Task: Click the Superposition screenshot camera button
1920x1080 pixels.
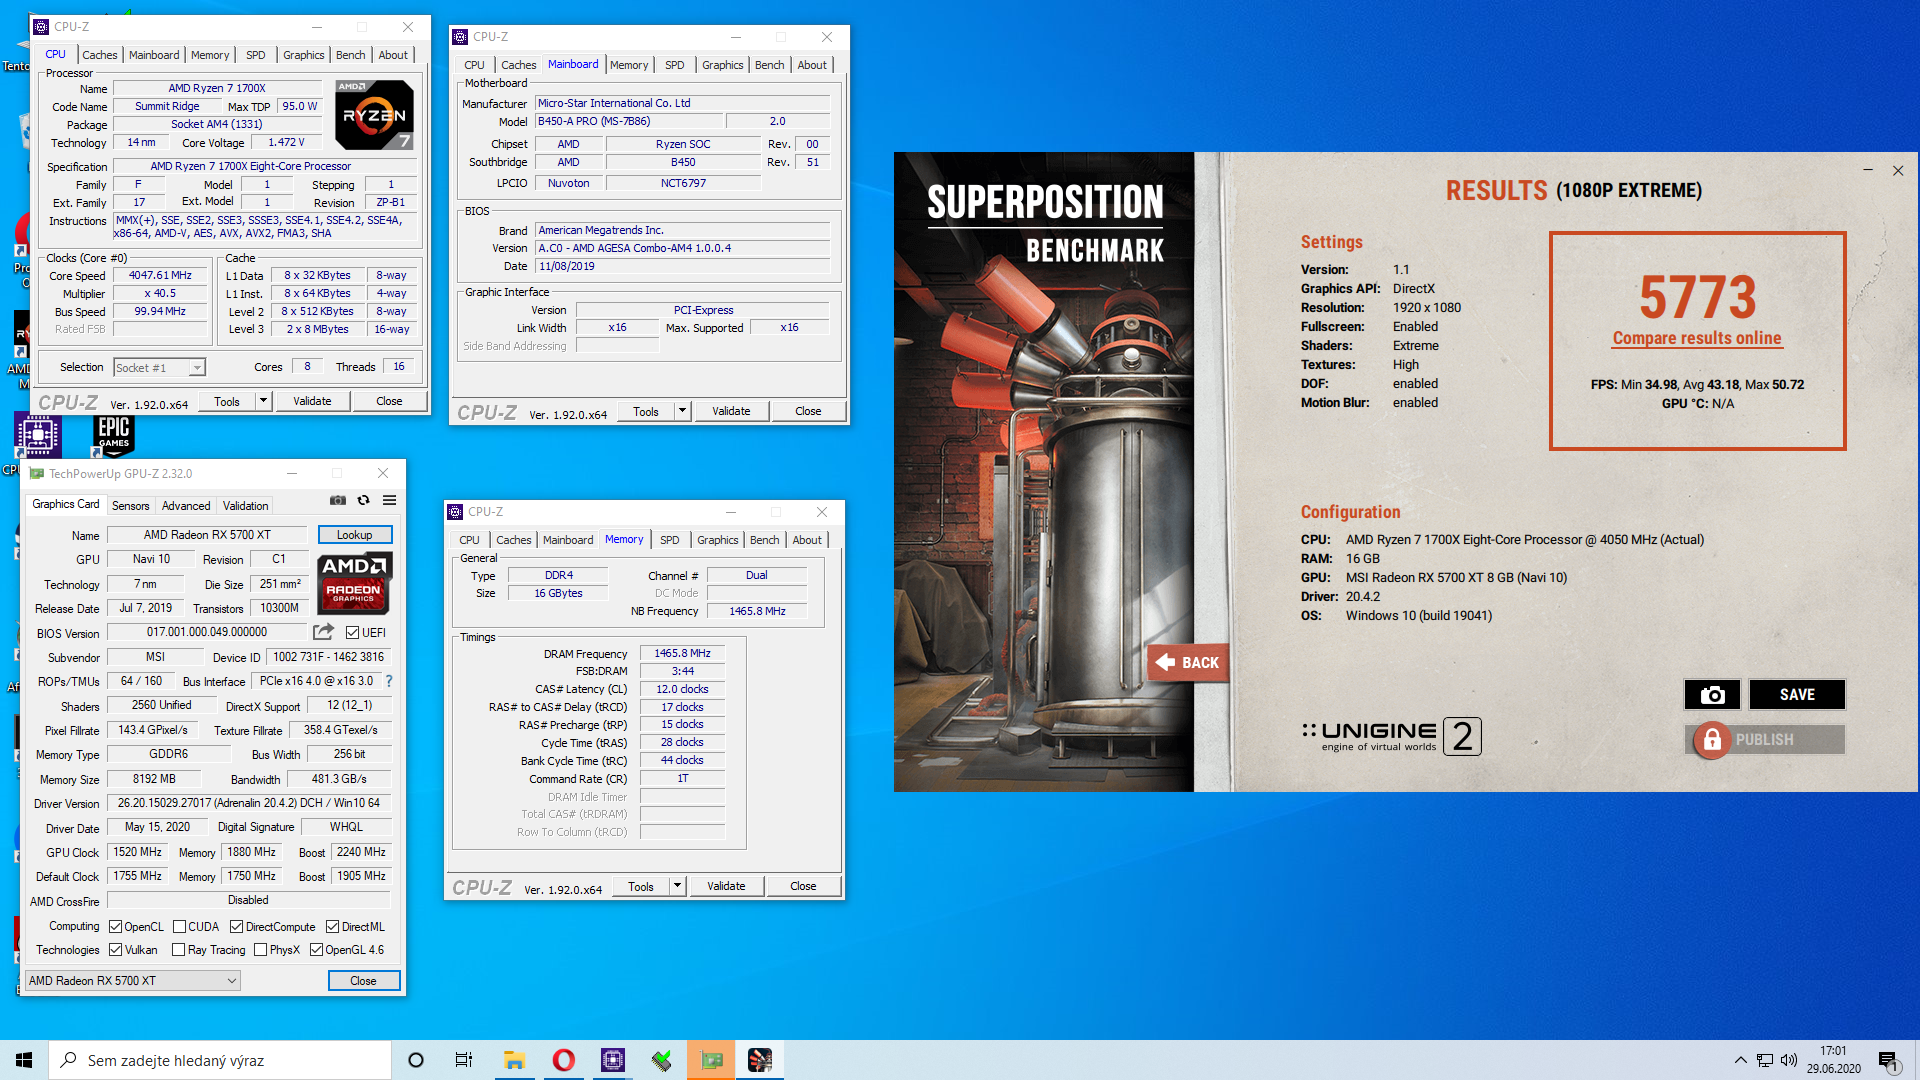Action: pos(1712,694)
